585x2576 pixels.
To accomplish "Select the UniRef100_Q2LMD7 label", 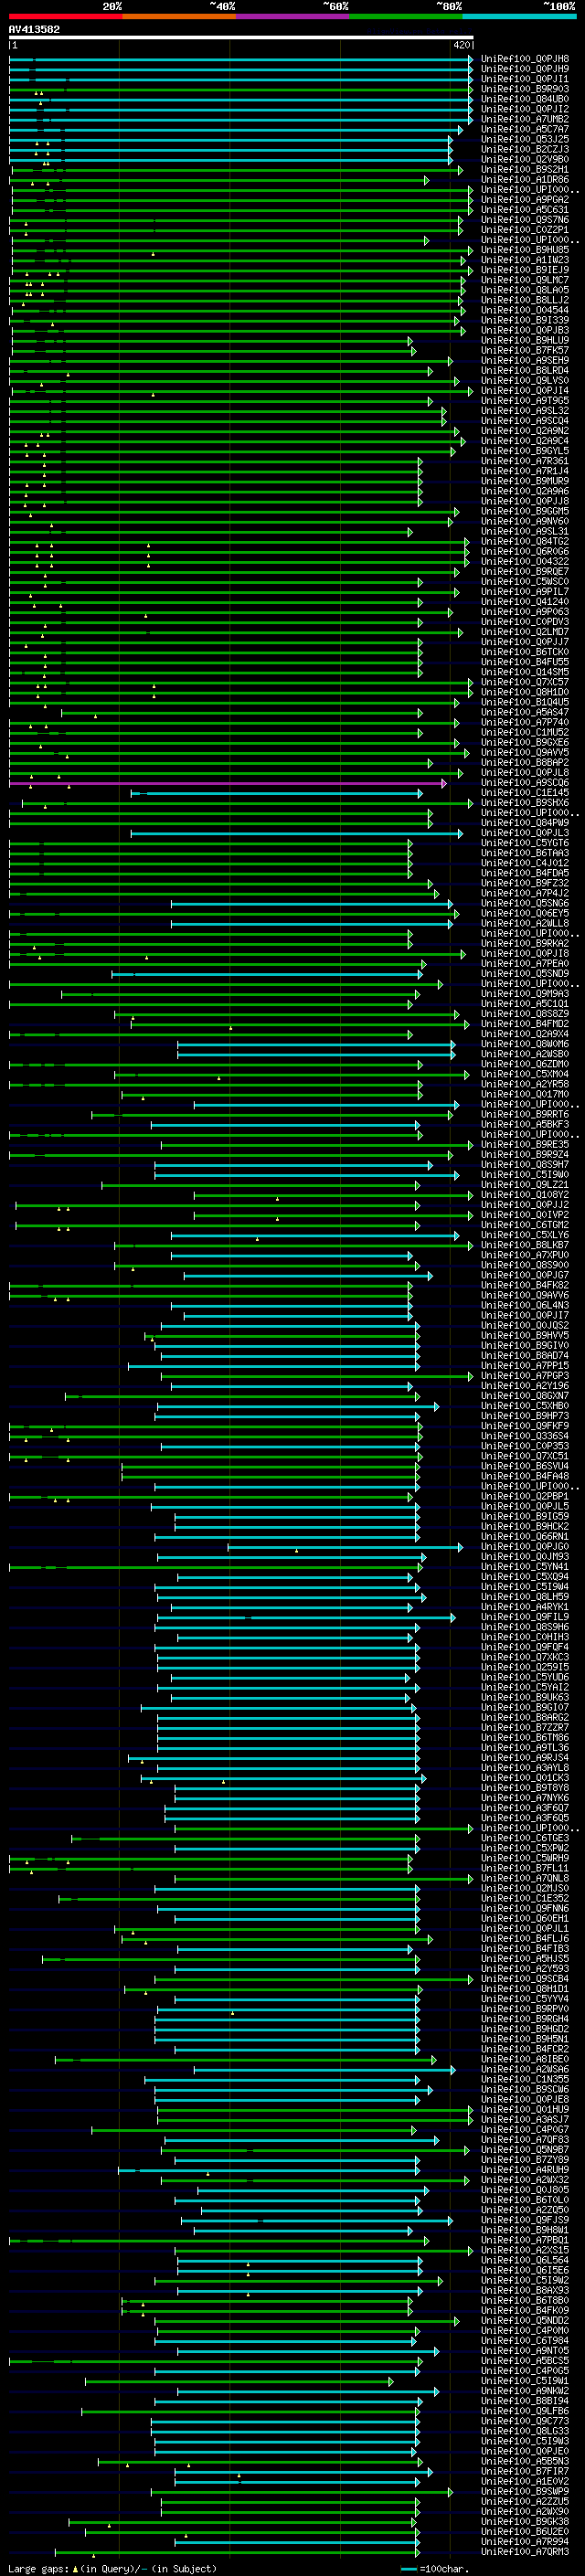I will [525, 632].
